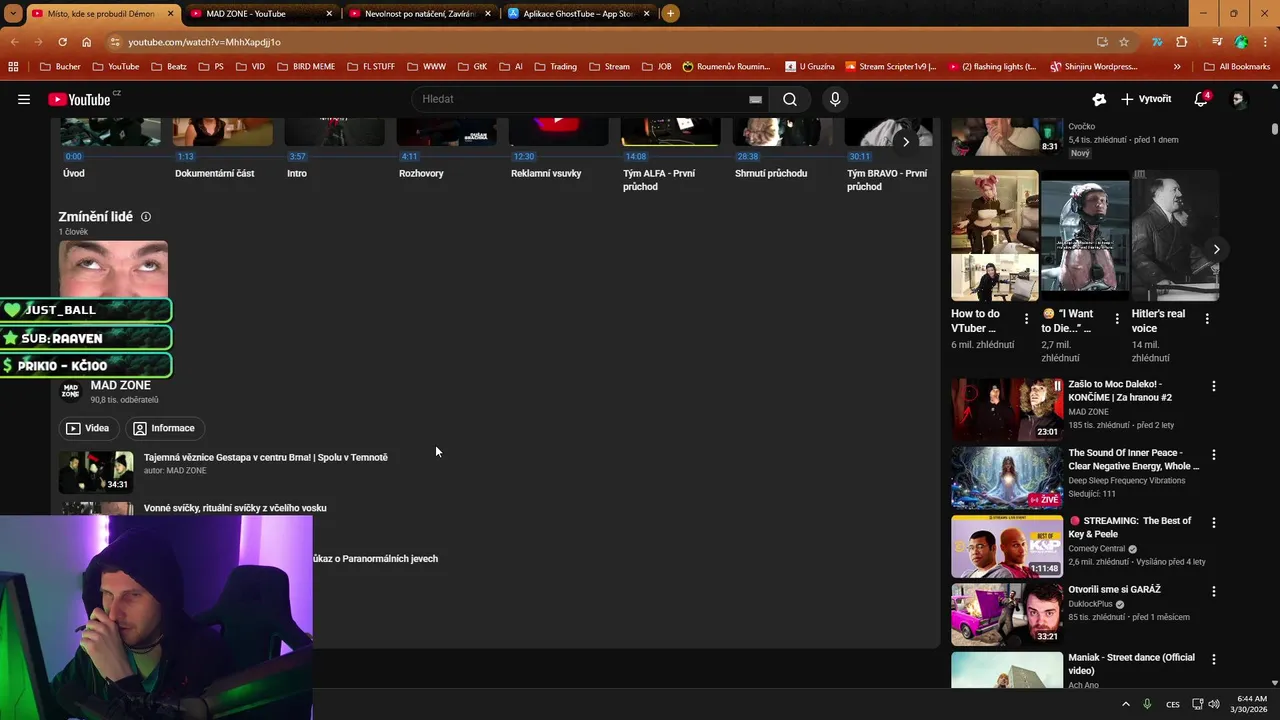Viewport: 1280px width, 720px height.
Task: Open browser home page icon
Action: (x=86, y=42)
